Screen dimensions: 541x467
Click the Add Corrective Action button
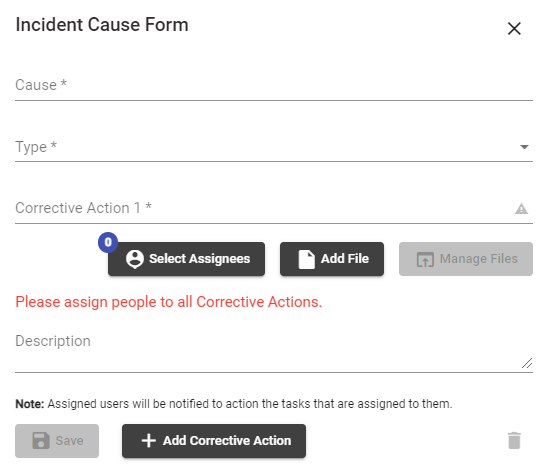click(214, 441)
